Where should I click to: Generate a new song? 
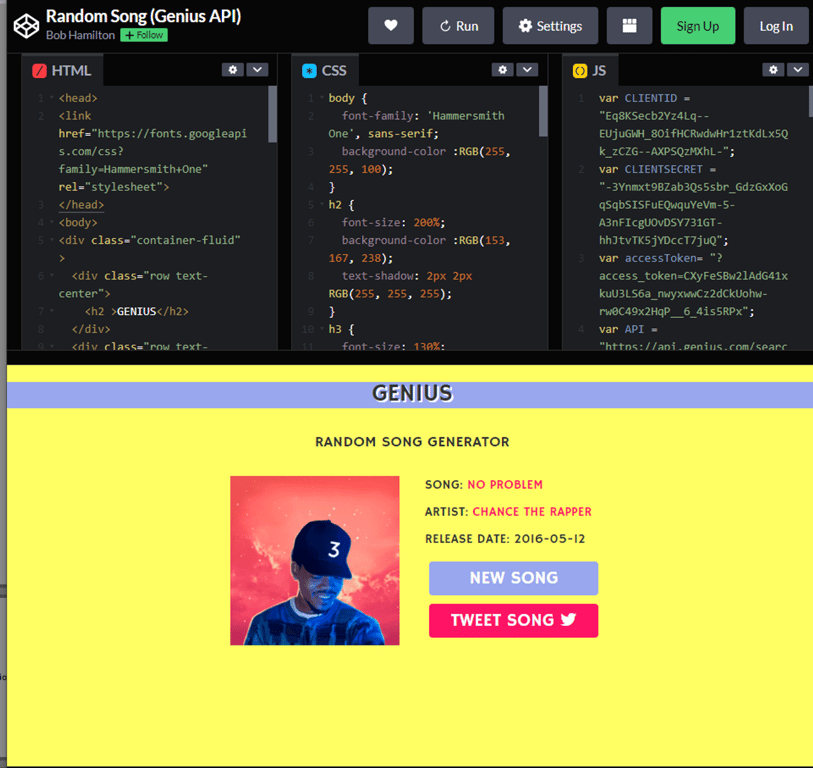[x=513, y=578]
